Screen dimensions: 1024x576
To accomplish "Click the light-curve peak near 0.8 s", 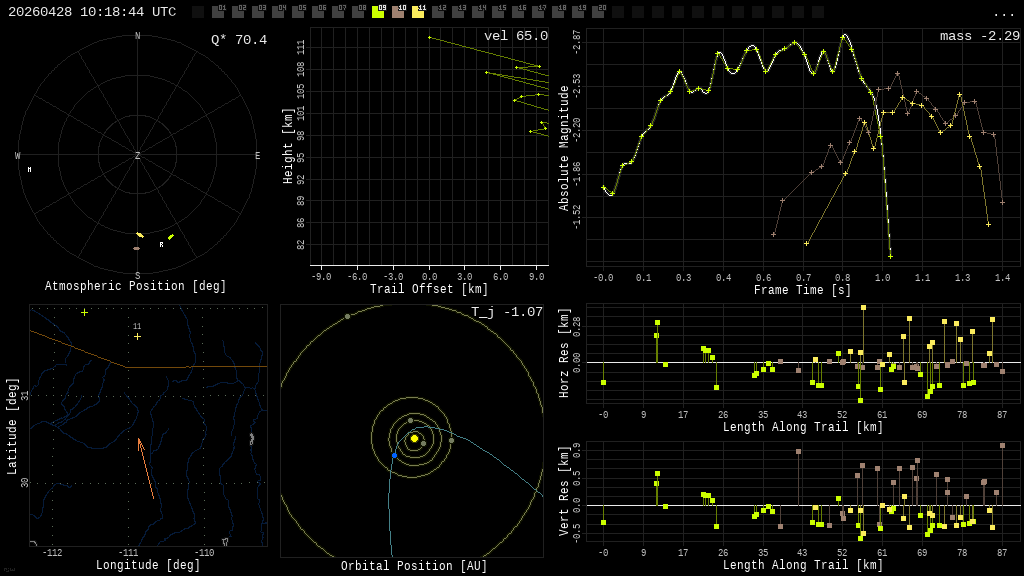I will [x=844, y=35].
